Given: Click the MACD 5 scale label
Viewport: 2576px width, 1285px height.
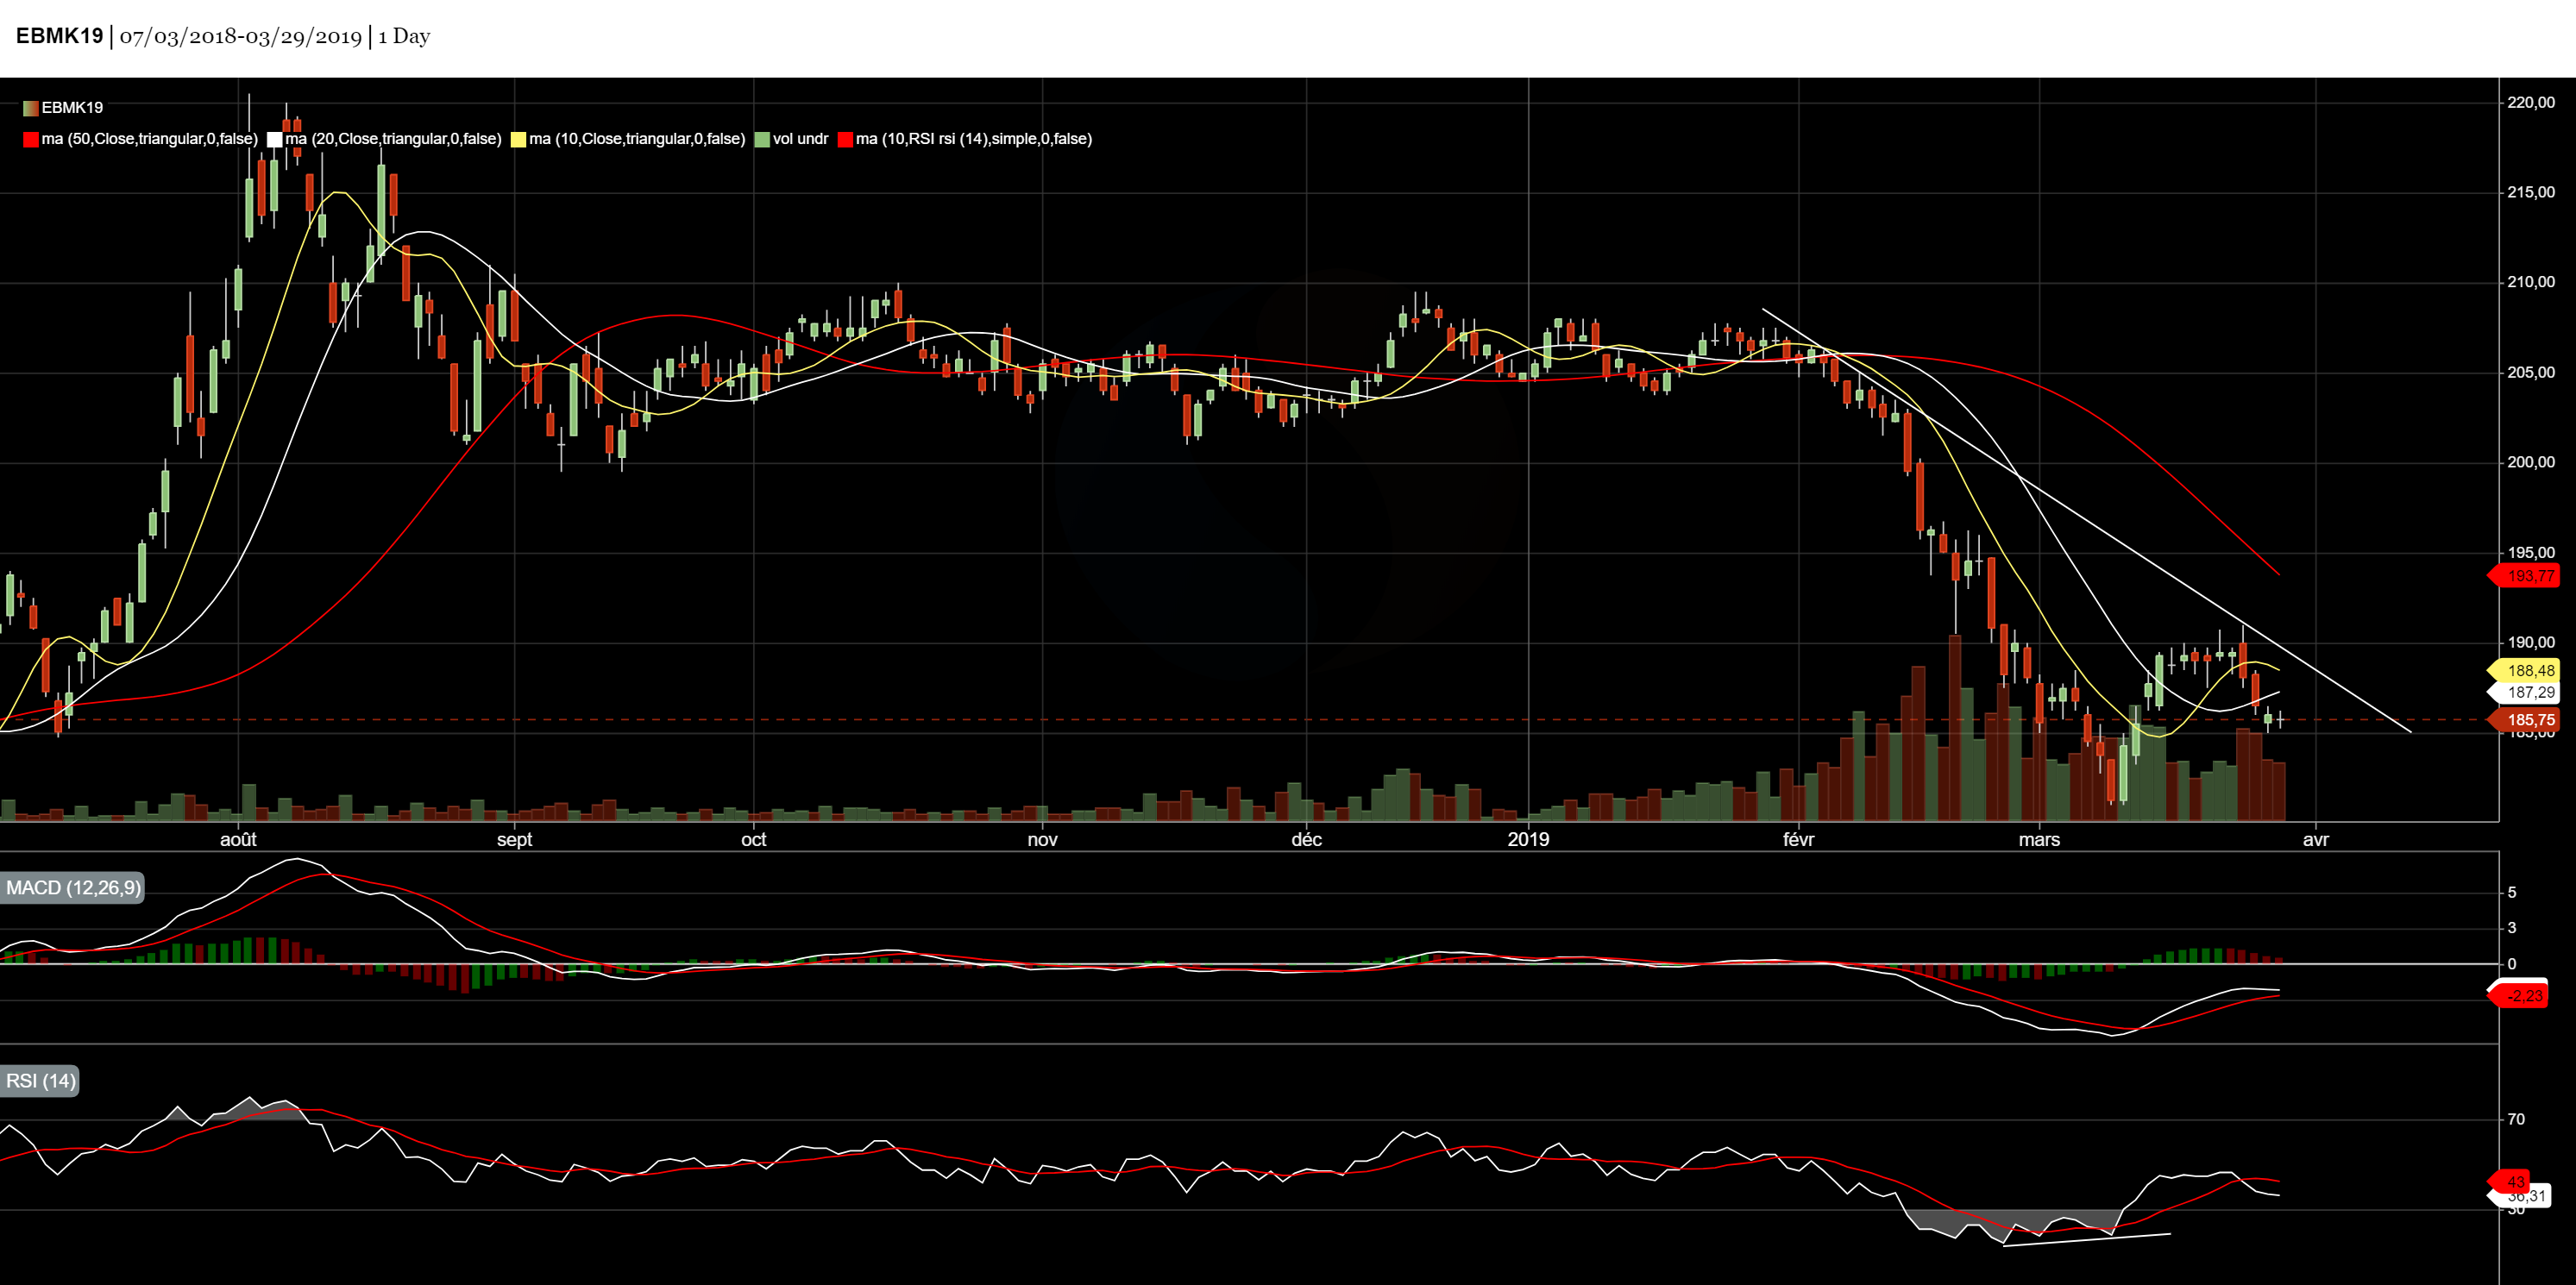Looking at the screenshot, I should click(x=2512, y=893).
